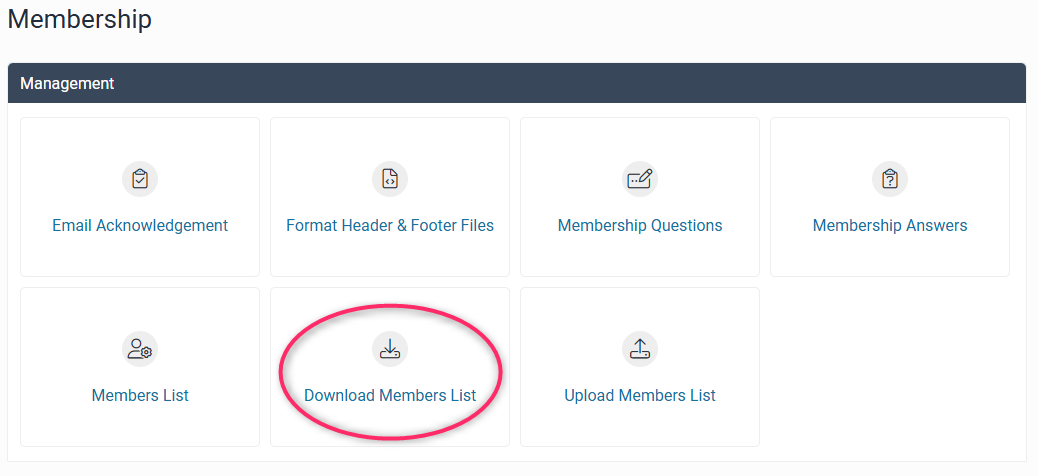Click the Format Header & Footer file icon
The image size is (1038, 476).
(390, 179)
